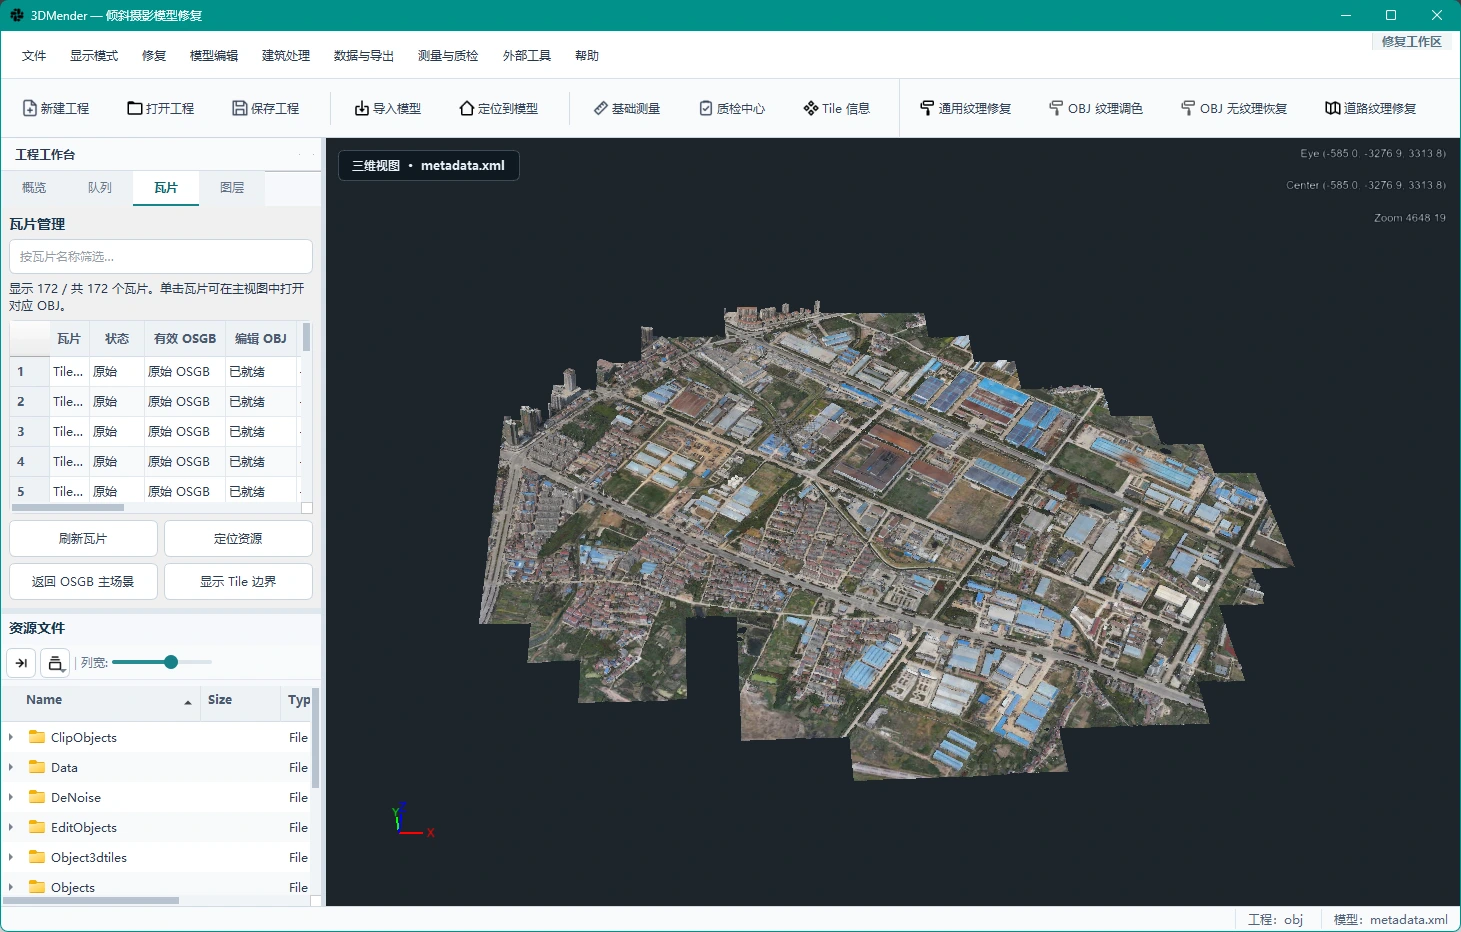Click the 修复工作区 button
The height and width of the screenshot is (932, 1461).
click(x=1411, y=42)
